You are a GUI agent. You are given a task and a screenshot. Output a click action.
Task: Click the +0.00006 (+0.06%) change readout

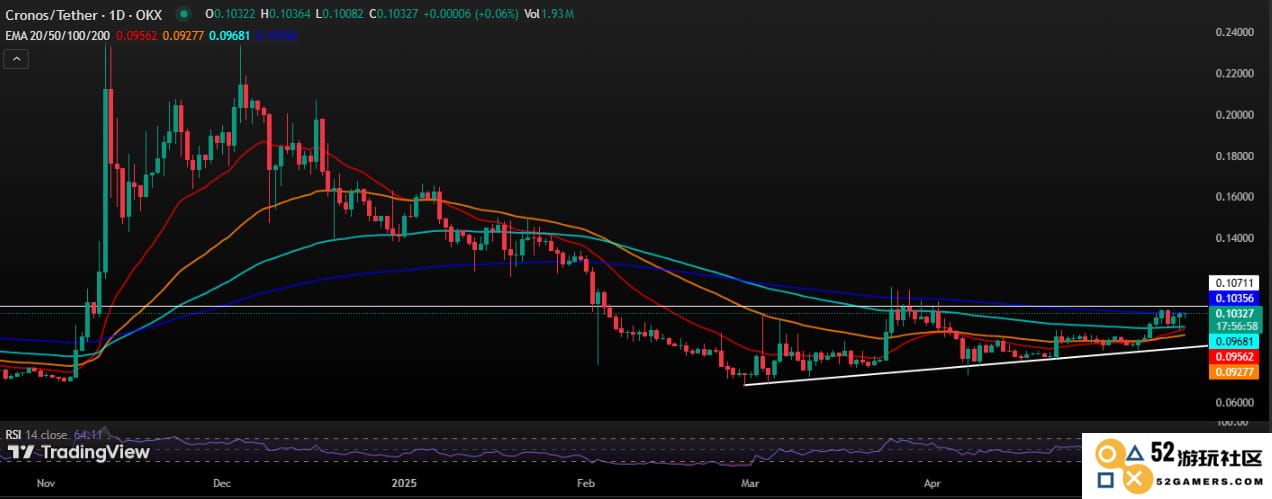(x=470, y=14)
